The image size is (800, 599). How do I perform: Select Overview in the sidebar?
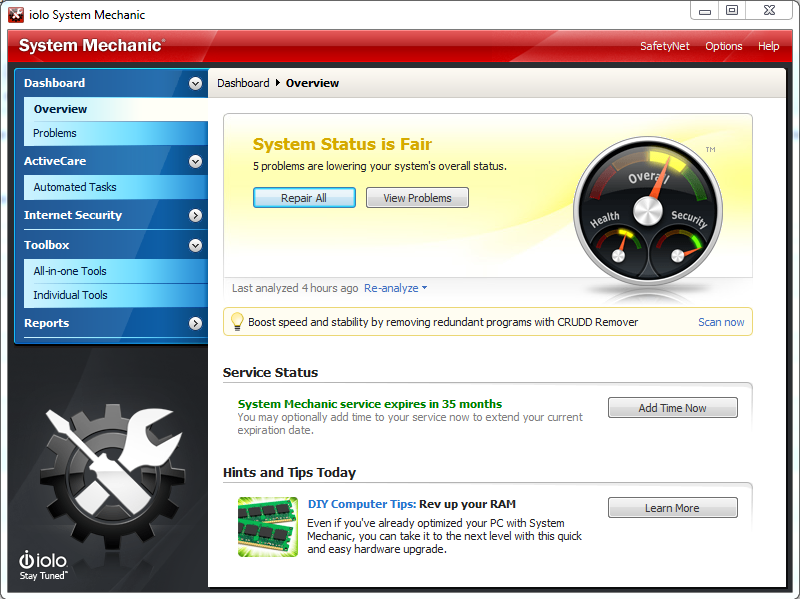(x=116, y=109)
